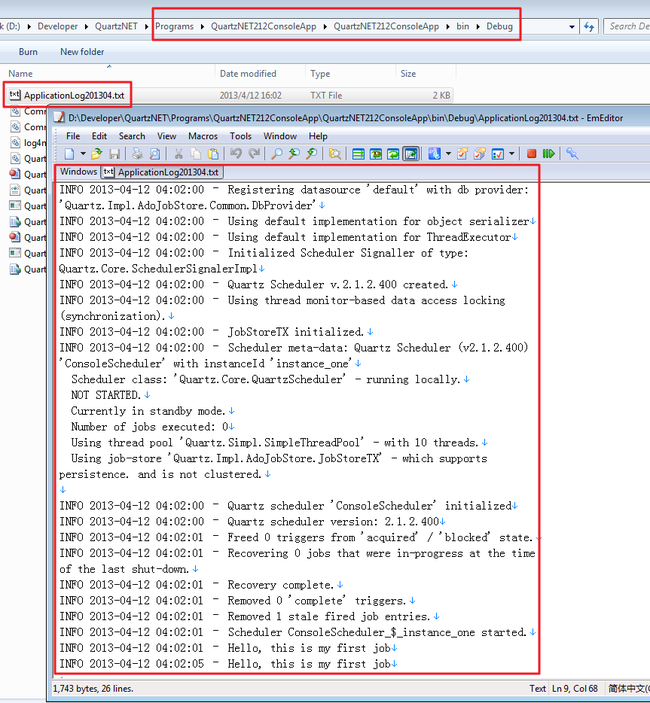This screenshot has width=650, height=703.
Task: Toggle the Wrap by Characters icon
Action: [376, 154]
